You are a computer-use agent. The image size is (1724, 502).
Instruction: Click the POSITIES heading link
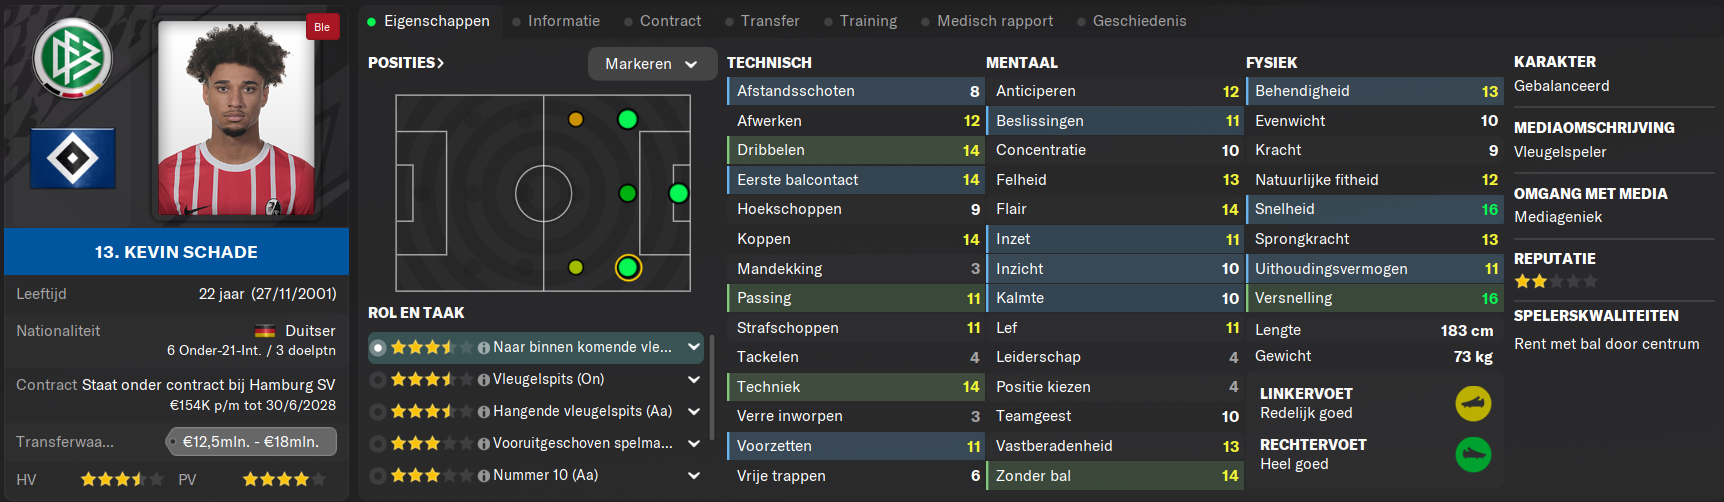(406, 63)
